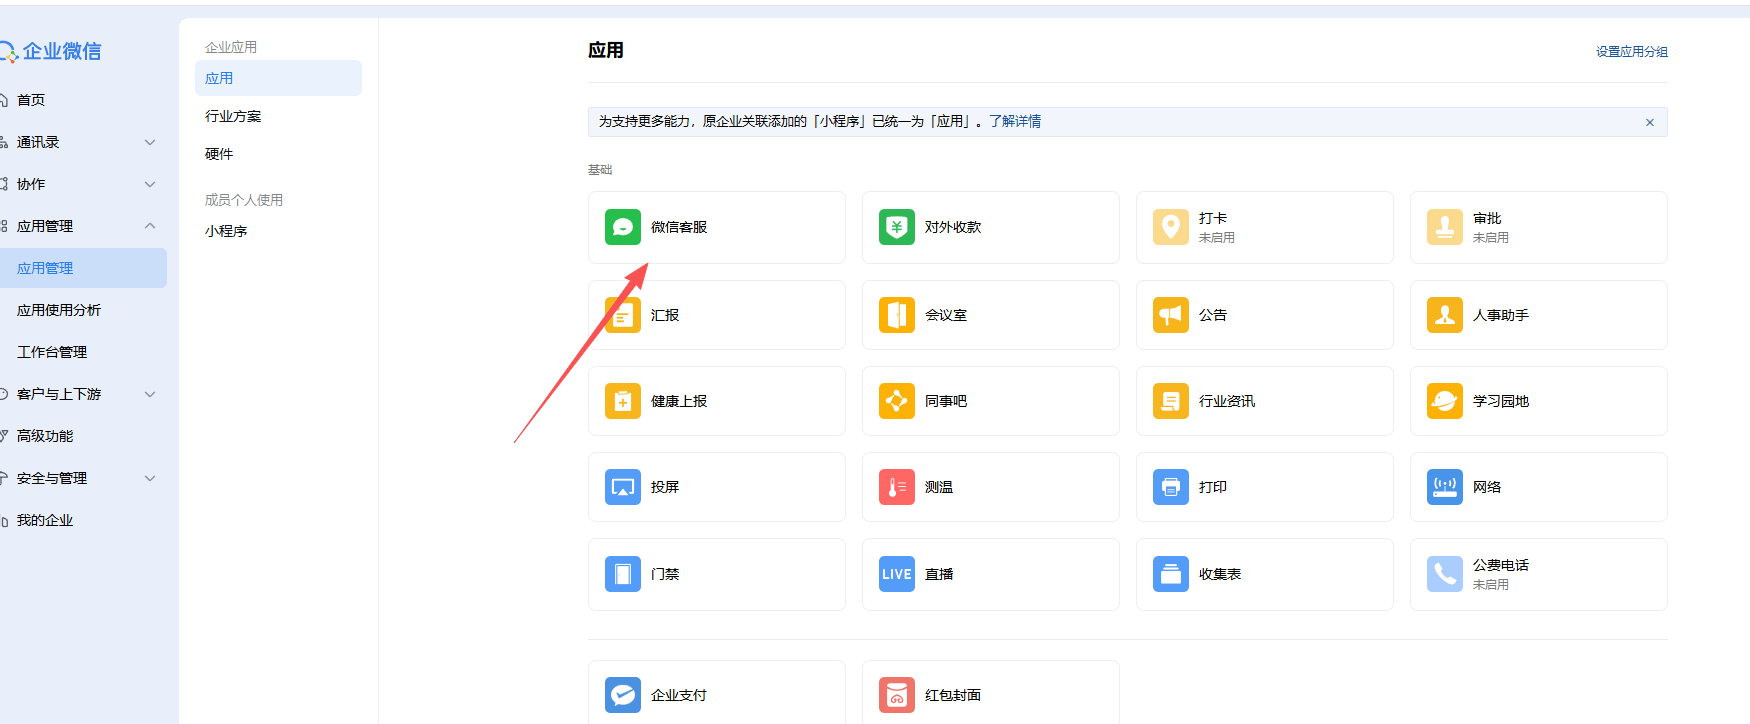This screenshot has width=1750, height=724.
Task: Open the 红包封面 red envelope icon
Action: click(897, 695)
